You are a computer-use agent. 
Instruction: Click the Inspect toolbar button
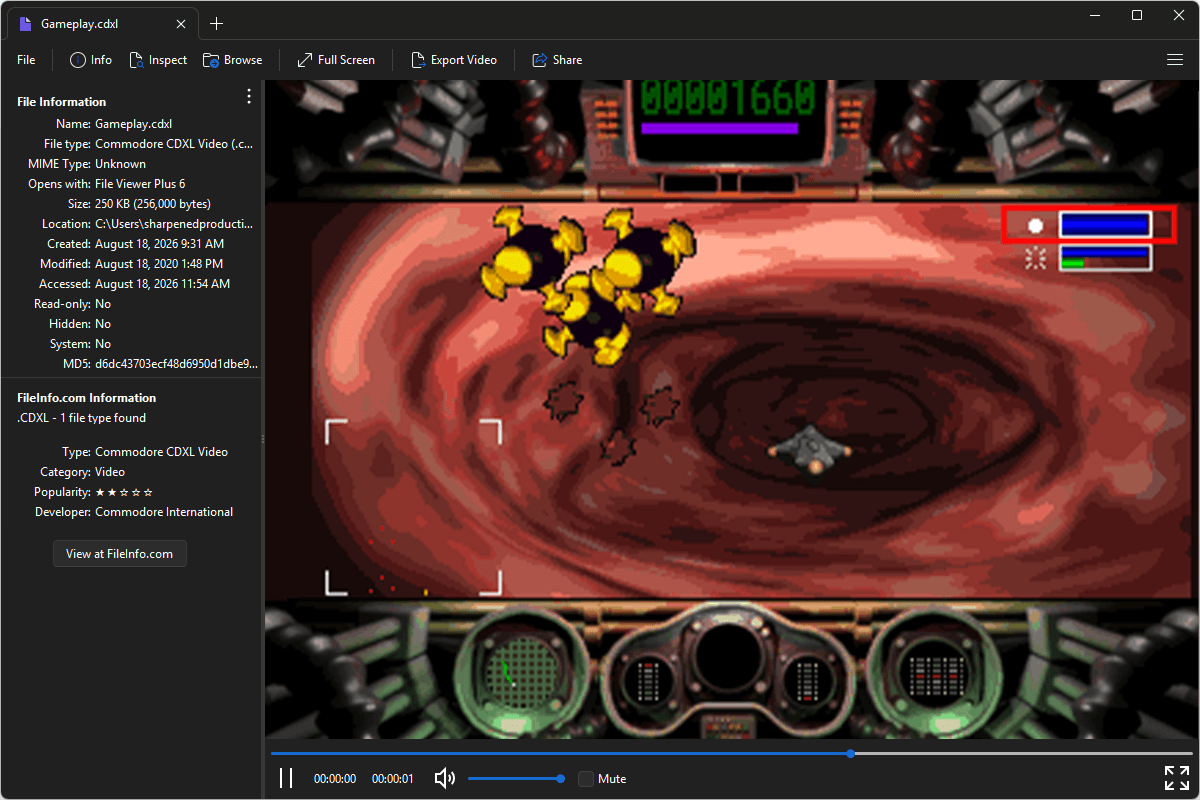158,60
